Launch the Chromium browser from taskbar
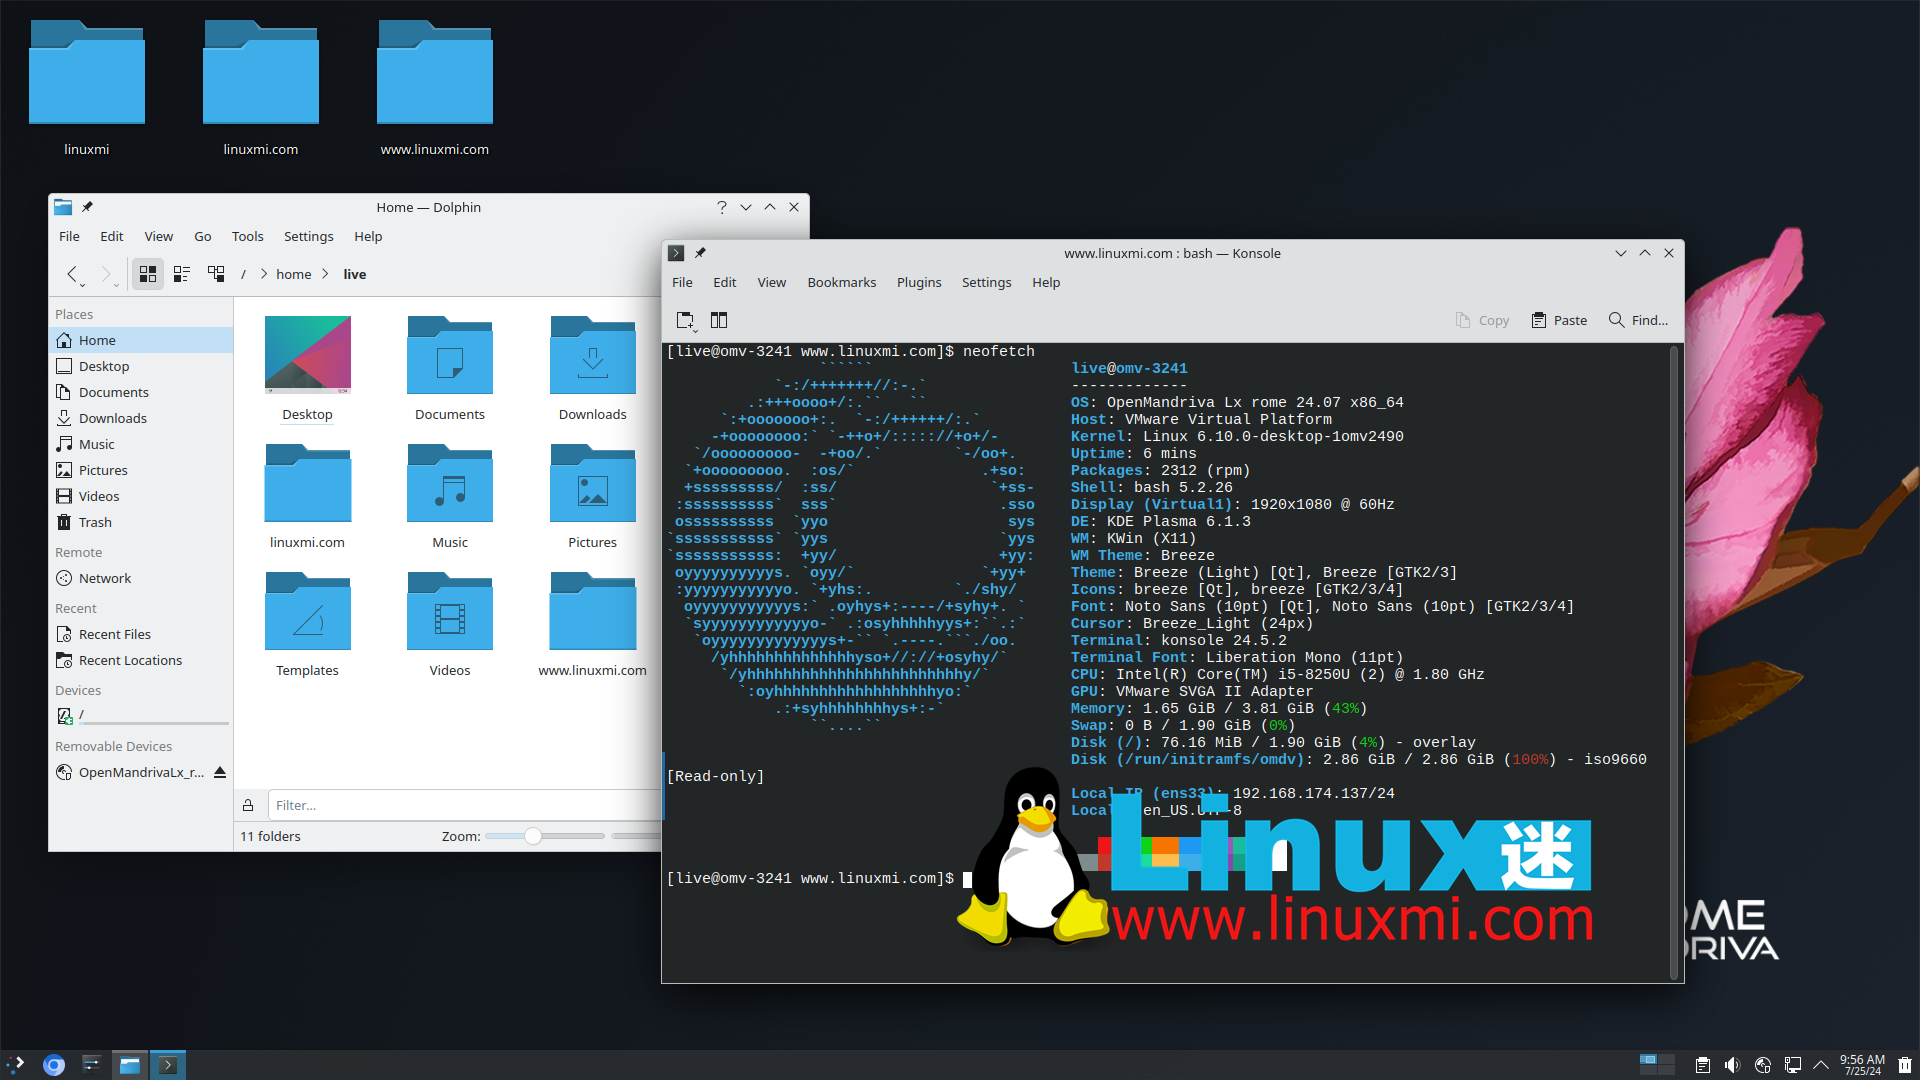Screen dimensions: 1920x1080 [x=54, y=1065]
